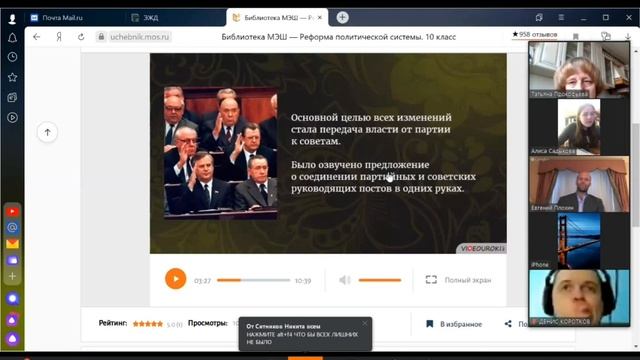Rate lesson using the stars
Viewport: 640px width, 360px height.
pos(148,324)
